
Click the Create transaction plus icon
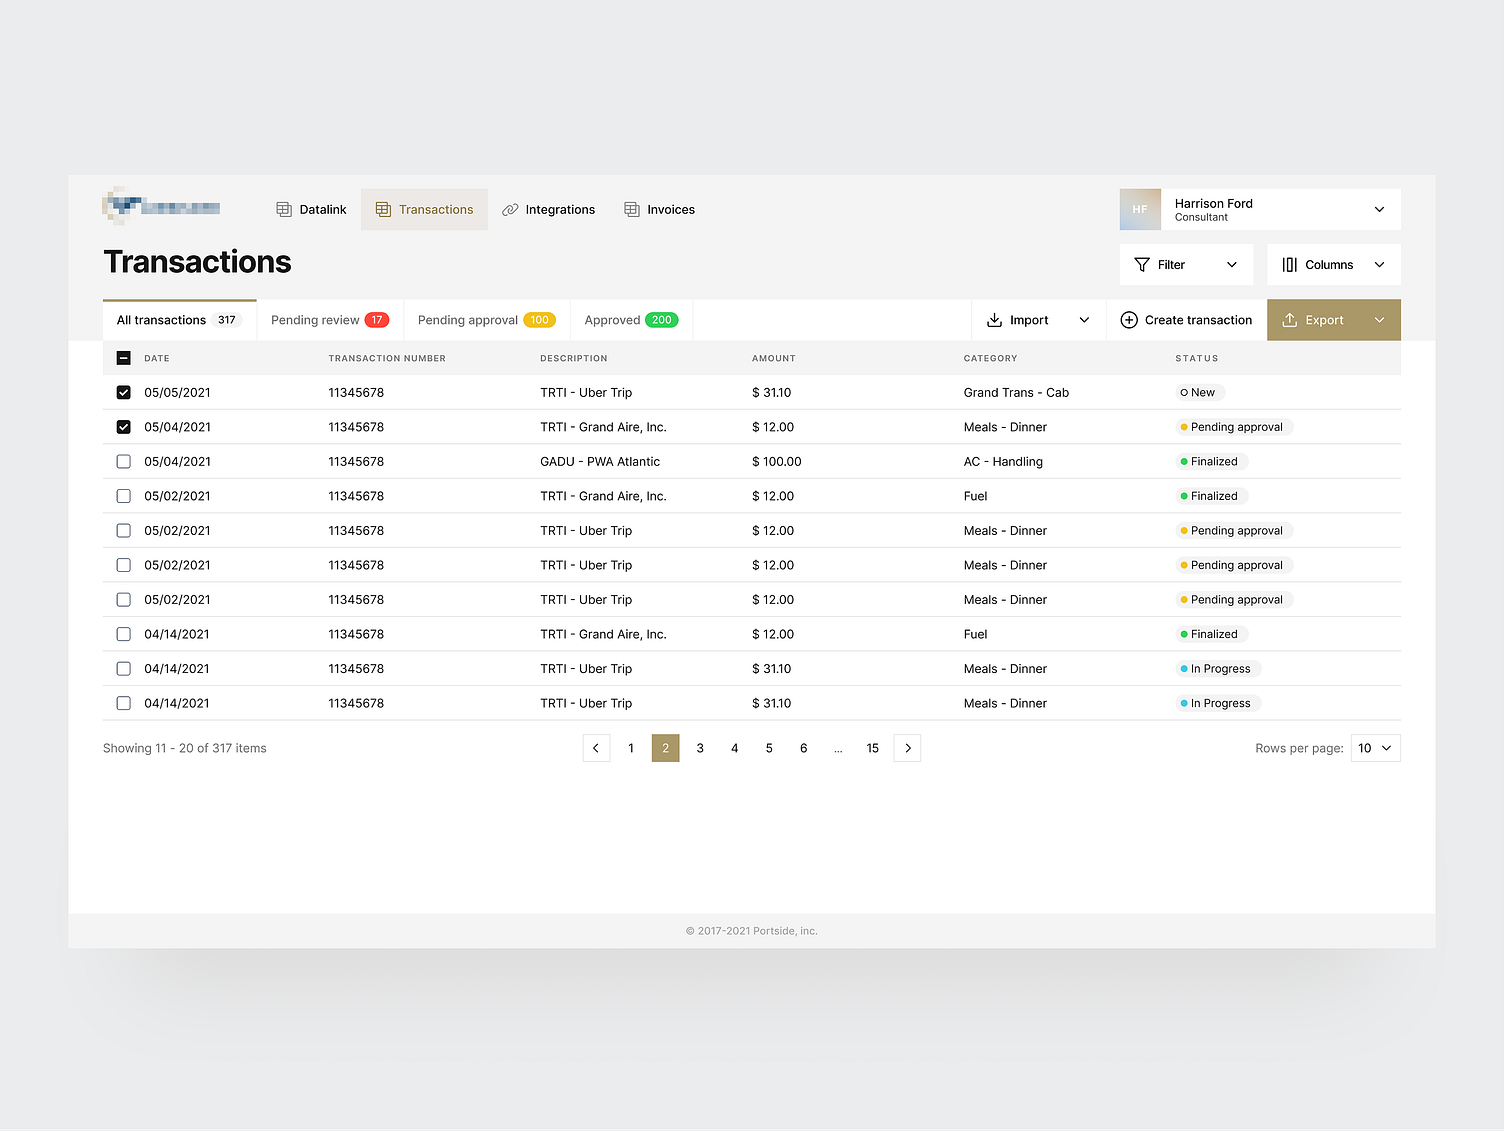click(1129, 319)
